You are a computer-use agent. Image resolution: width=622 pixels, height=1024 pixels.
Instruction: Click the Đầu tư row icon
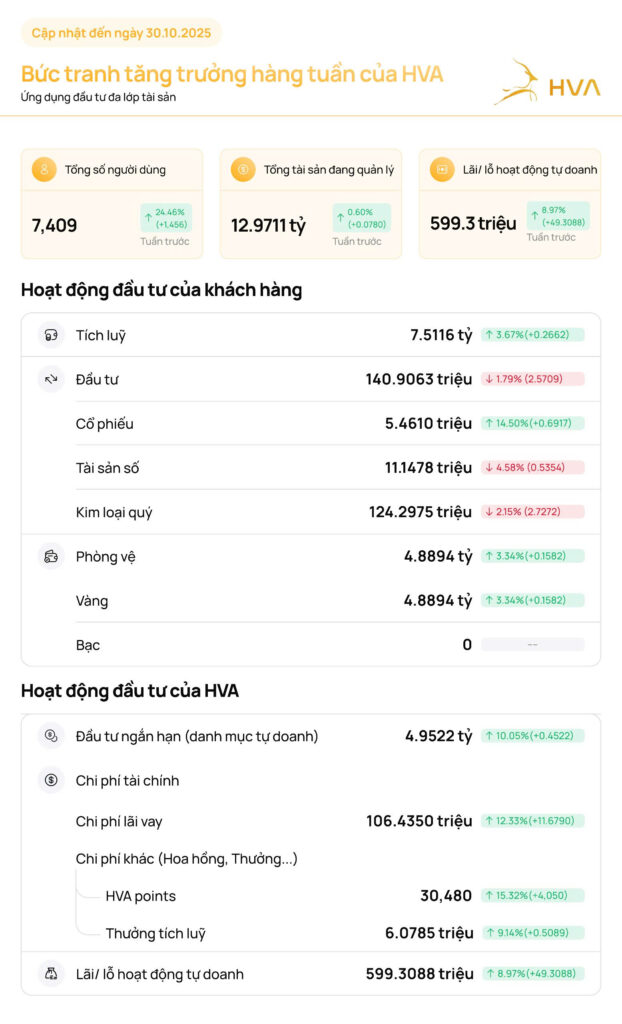pyautogui.click(x=51, y=379)
